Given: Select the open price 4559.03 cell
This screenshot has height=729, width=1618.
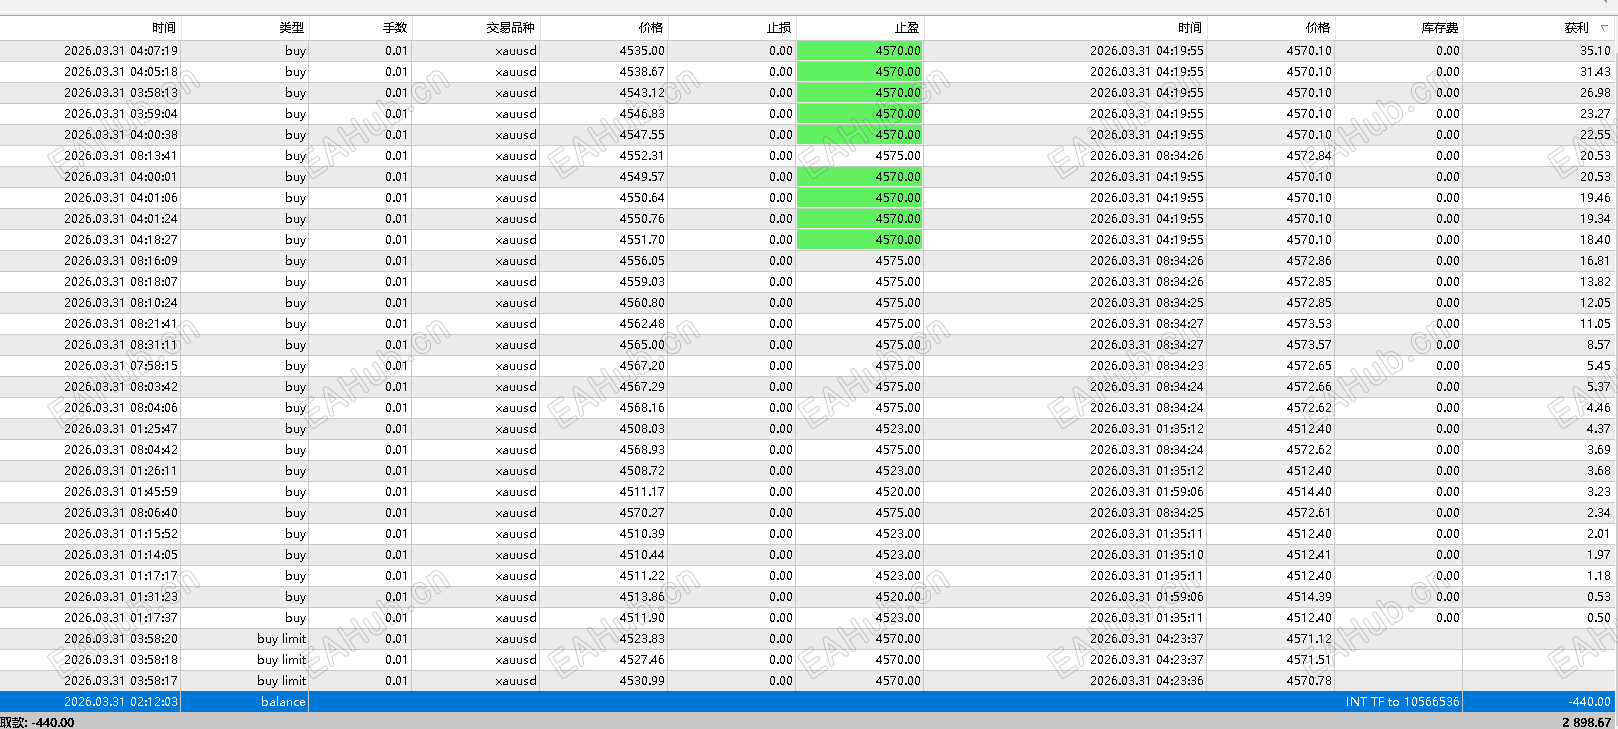Looking at the screenshot, I should coord(642,282).
